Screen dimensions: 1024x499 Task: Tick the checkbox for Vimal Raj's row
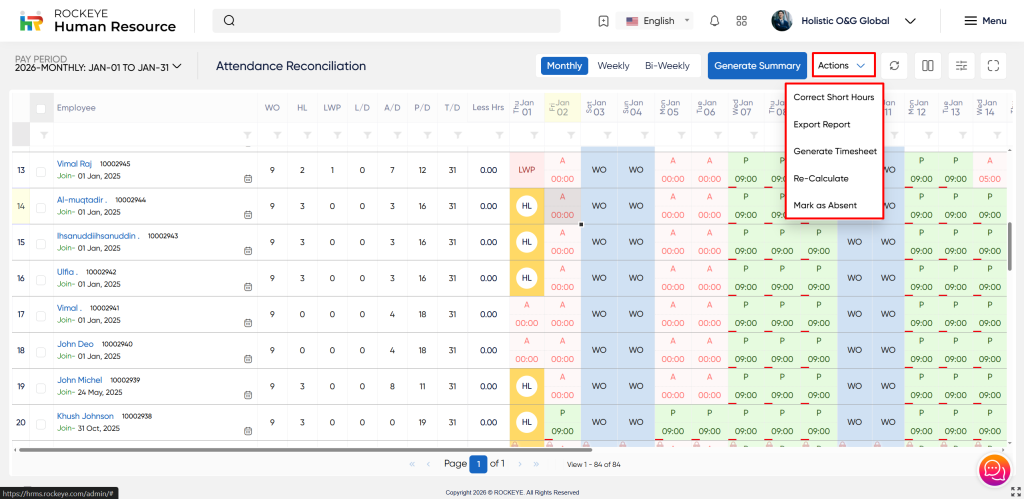[x=41, y=171]
